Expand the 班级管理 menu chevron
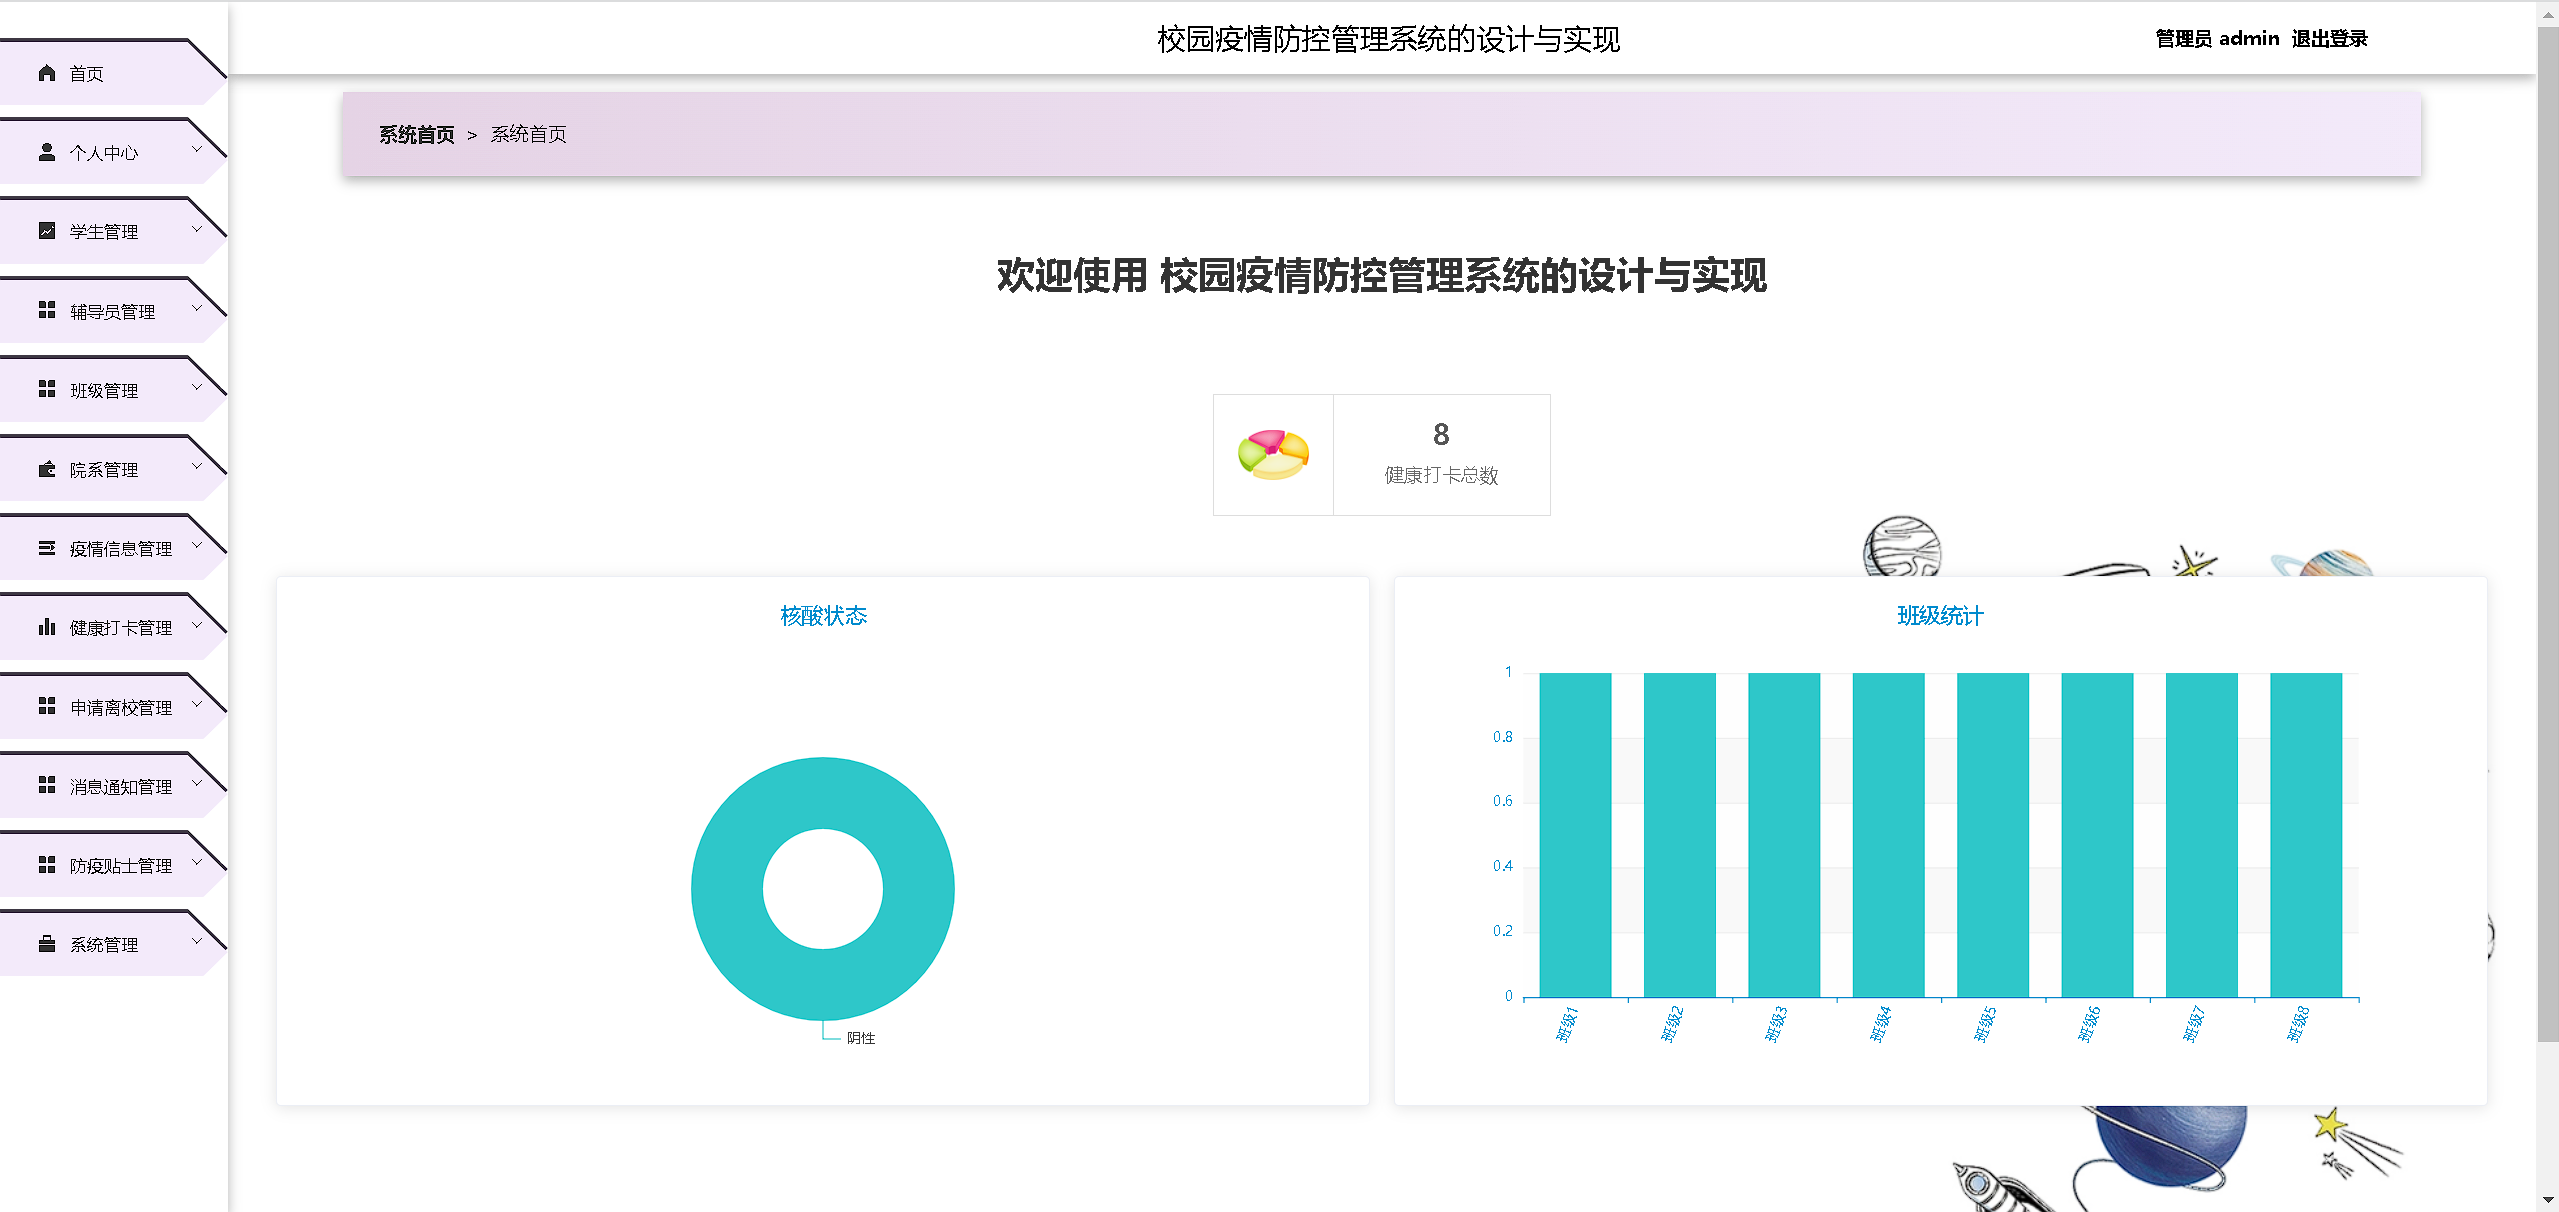 [197, 388]
